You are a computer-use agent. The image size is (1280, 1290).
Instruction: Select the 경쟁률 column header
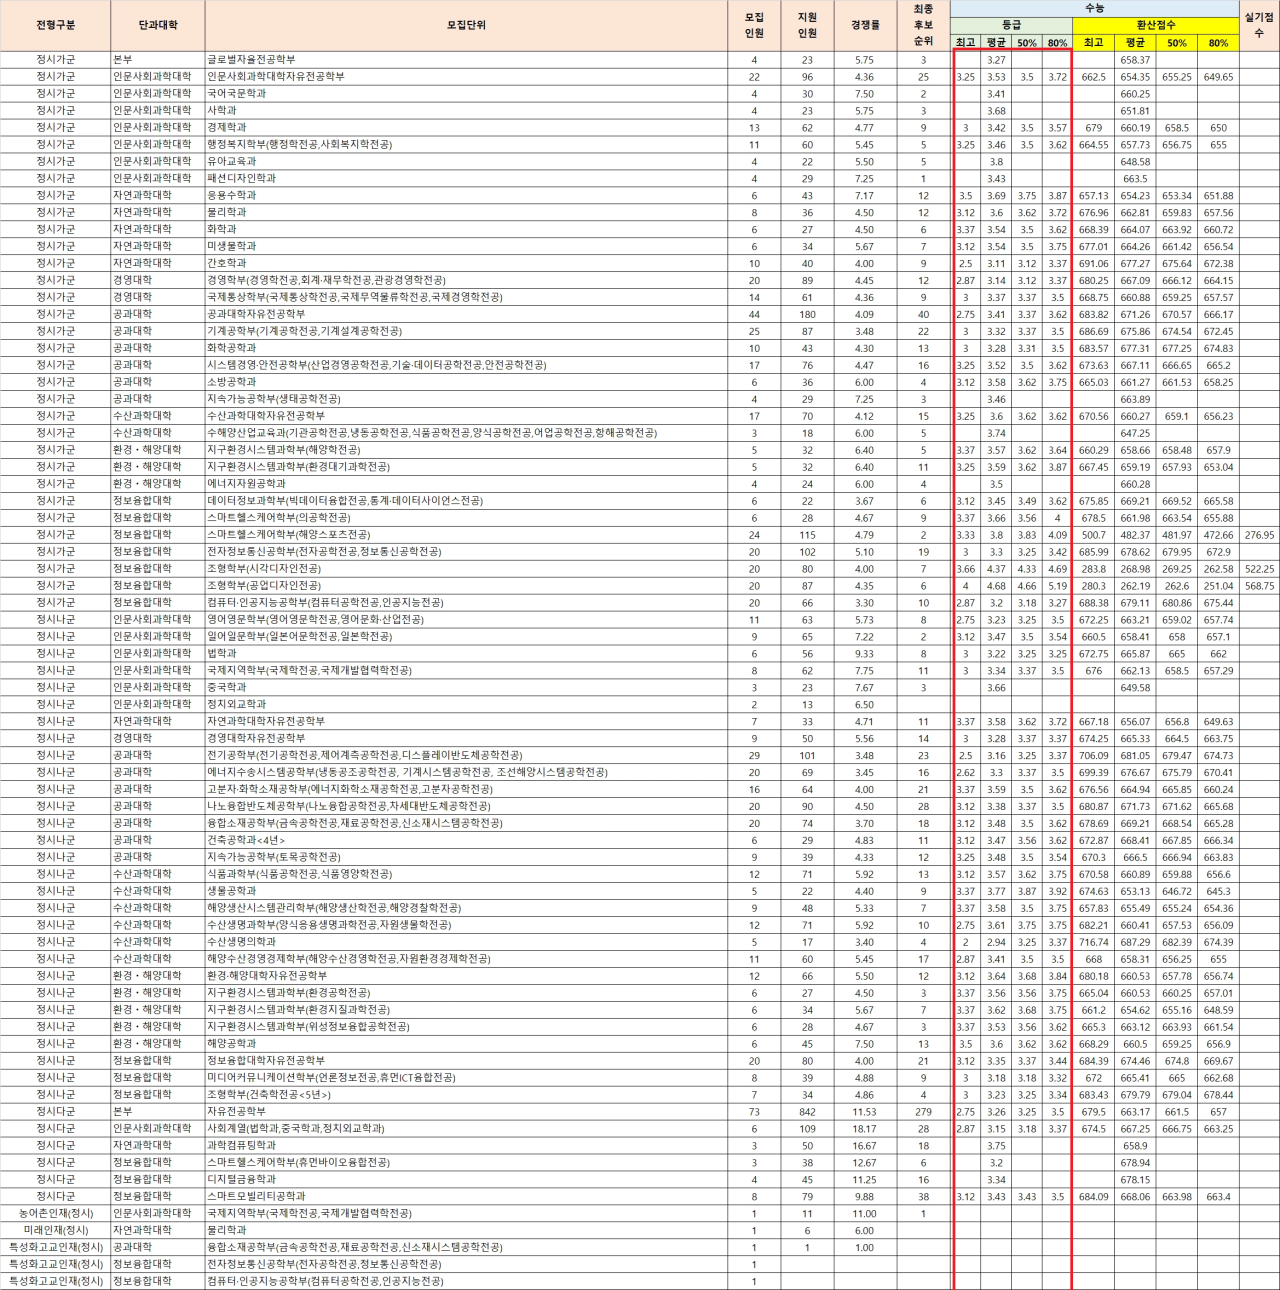[865, 25]
